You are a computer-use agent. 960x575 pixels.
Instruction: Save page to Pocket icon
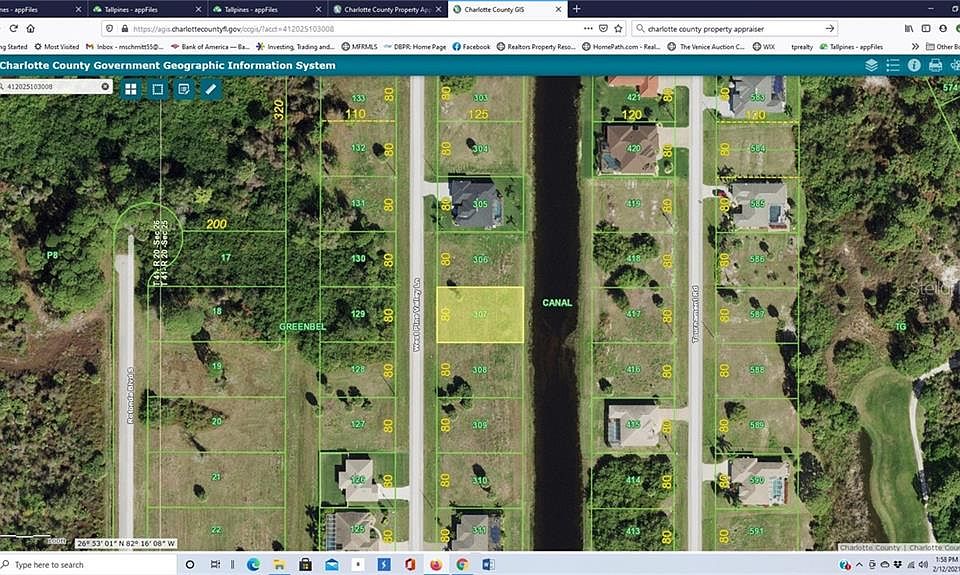[x=603, y=28]
